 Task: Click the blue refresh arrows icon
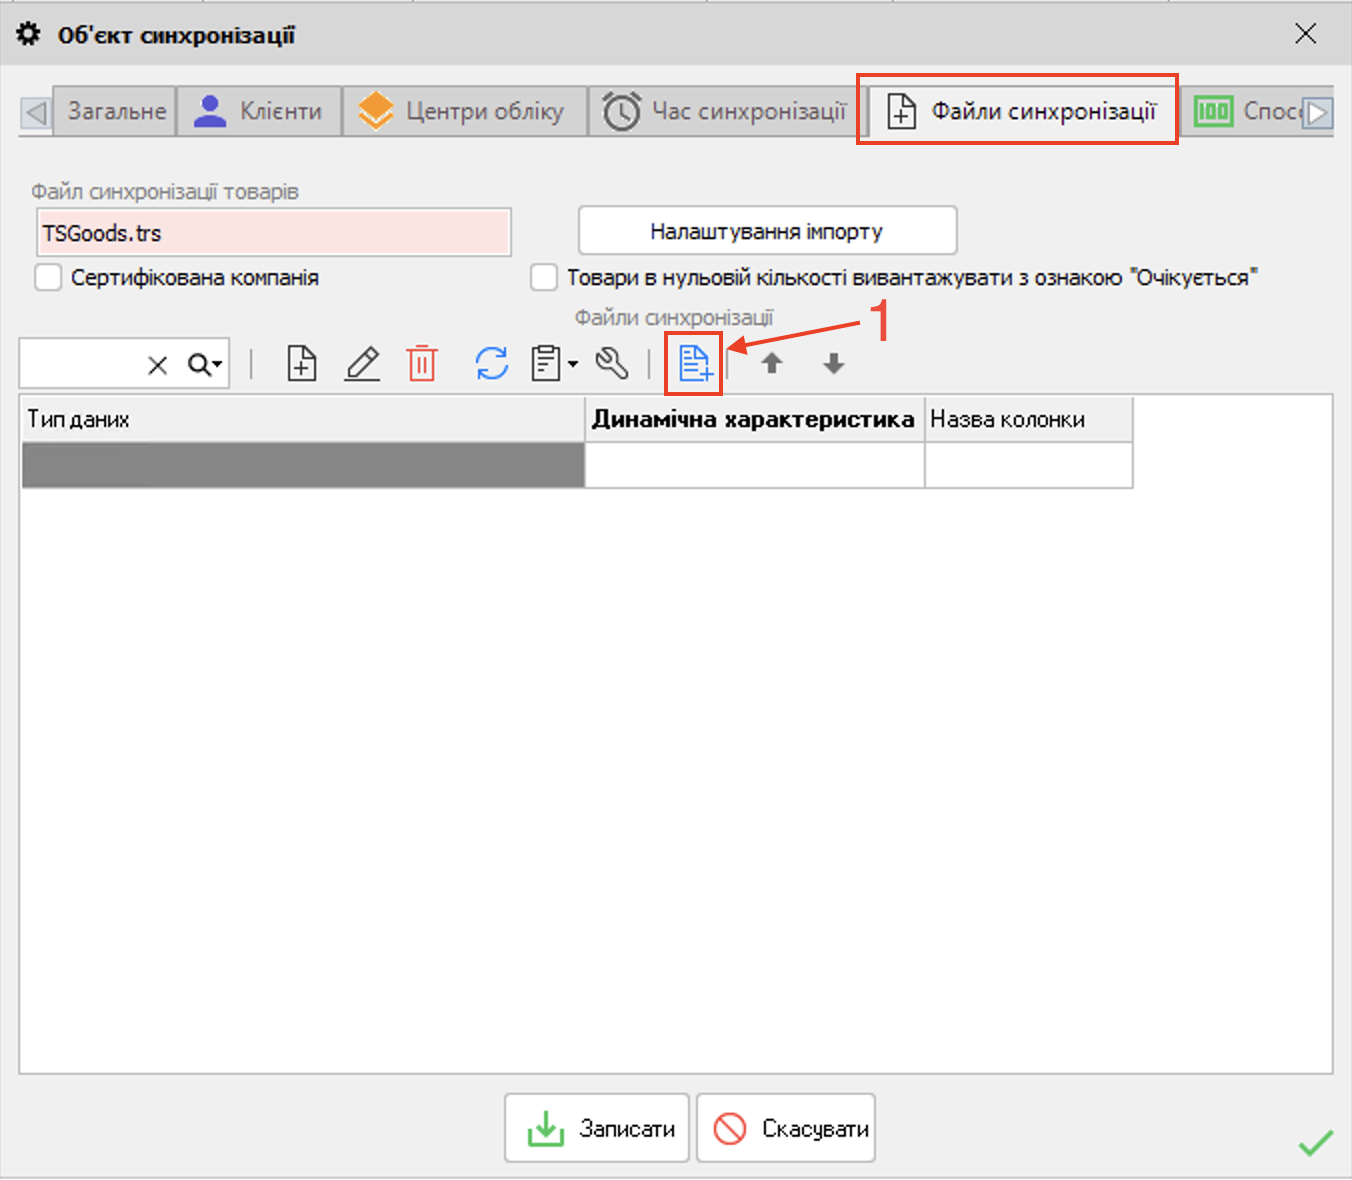[491, 363]
